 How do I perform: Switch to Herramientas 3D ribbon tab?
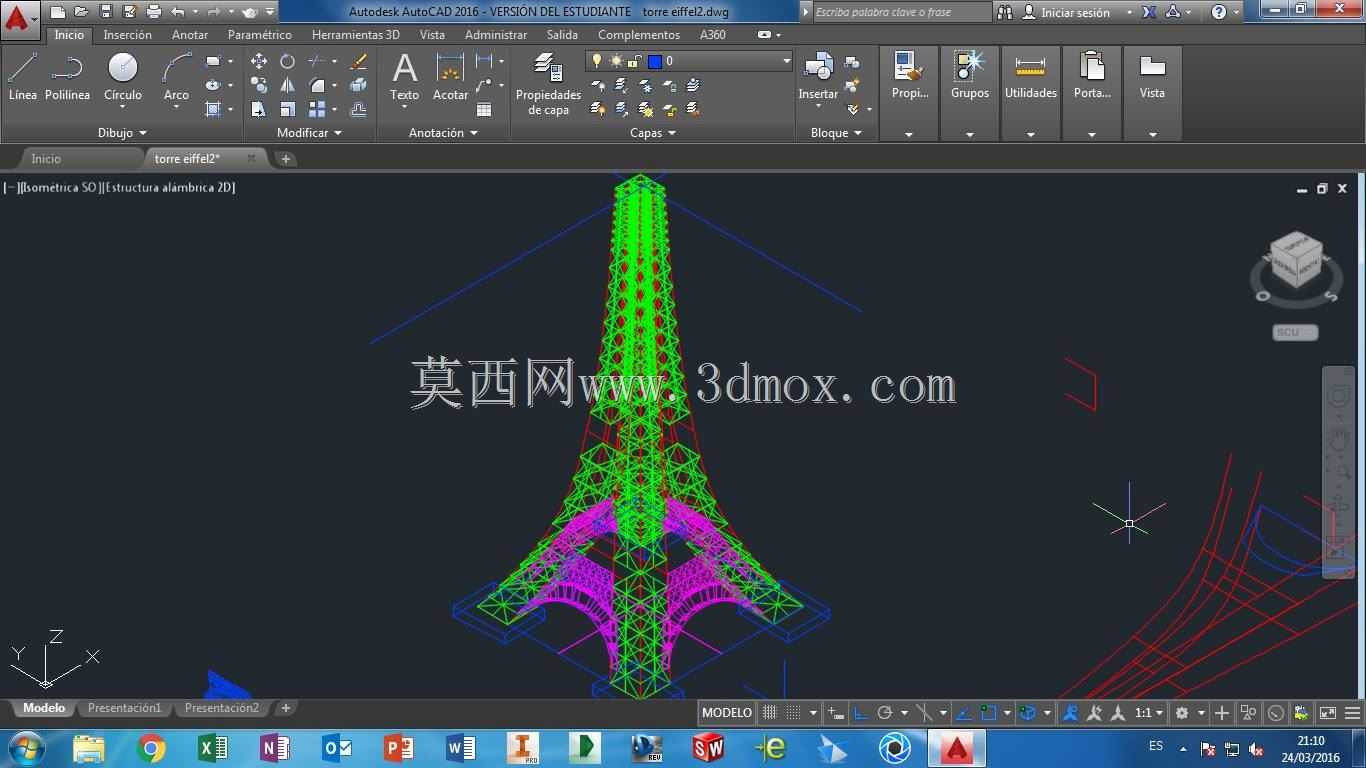[355, 34]
